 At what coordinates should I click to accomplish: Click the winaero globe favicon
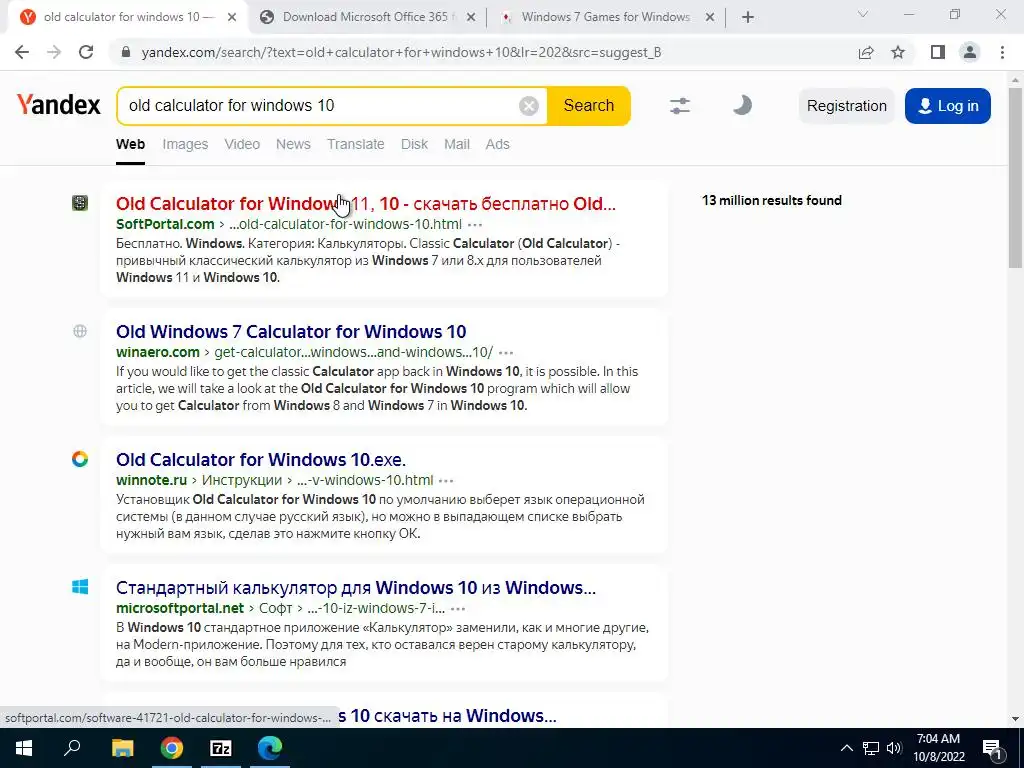[80, 331]
